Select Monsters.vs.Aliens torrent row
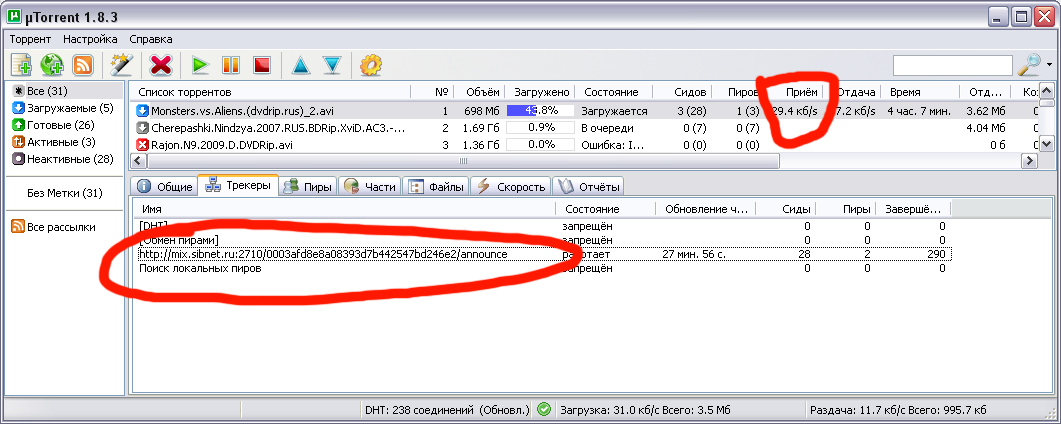1061x424 pixels. tap(582, 111)
